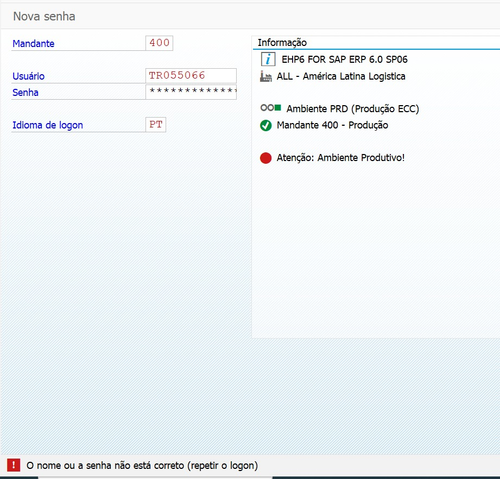This screenshot has height=479, width=500.
Task: Click the Usuário label
Action: [x=28, y=76]
